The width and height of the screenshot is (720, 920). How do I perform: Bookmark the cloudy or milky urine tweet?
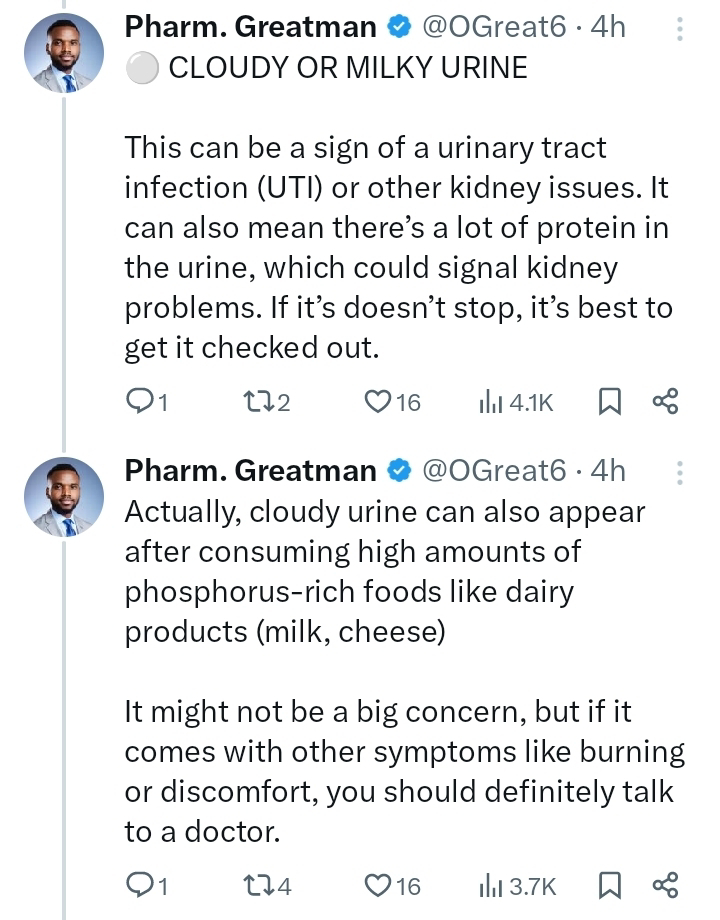pos(609,402)
